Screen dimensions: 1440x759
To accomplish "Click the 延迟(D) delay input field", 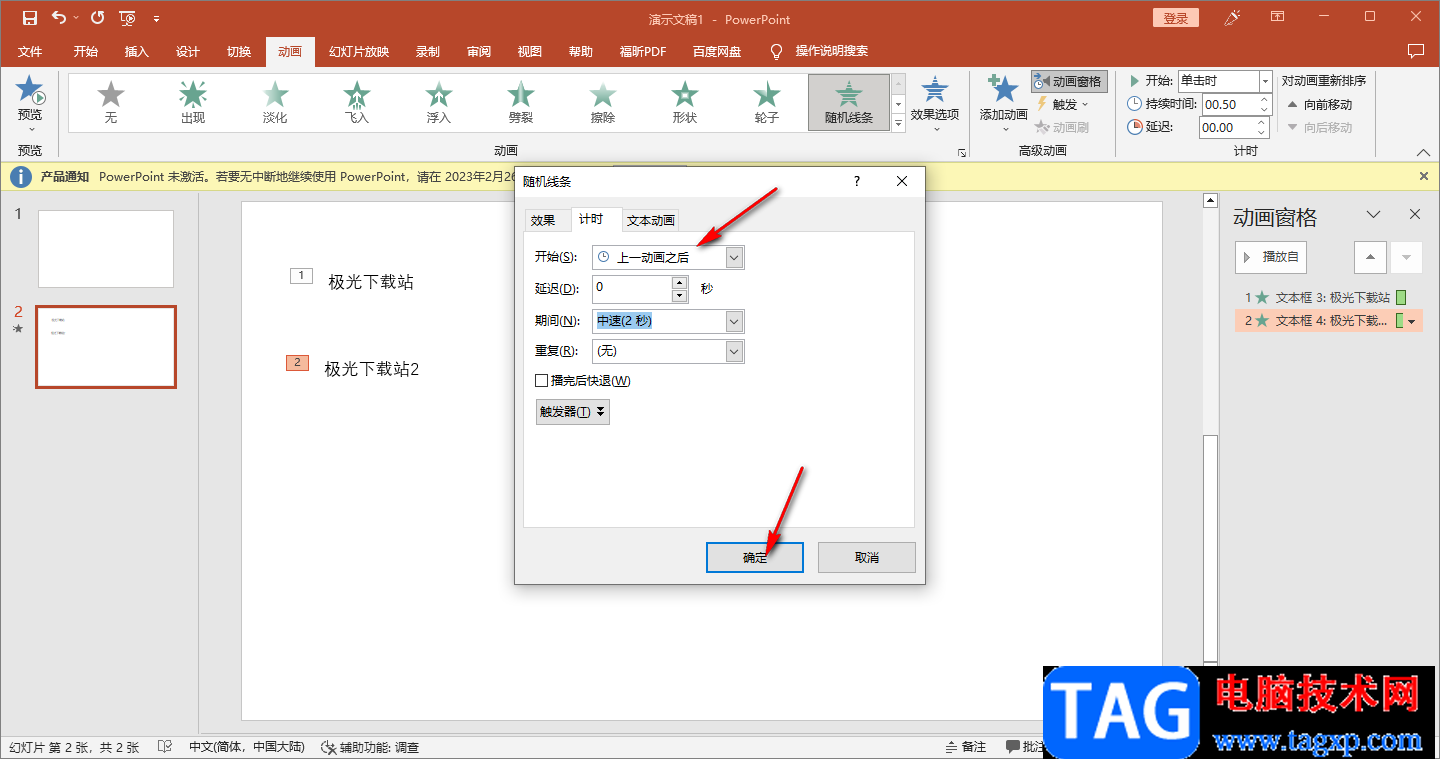I will [x=632, y=289].
